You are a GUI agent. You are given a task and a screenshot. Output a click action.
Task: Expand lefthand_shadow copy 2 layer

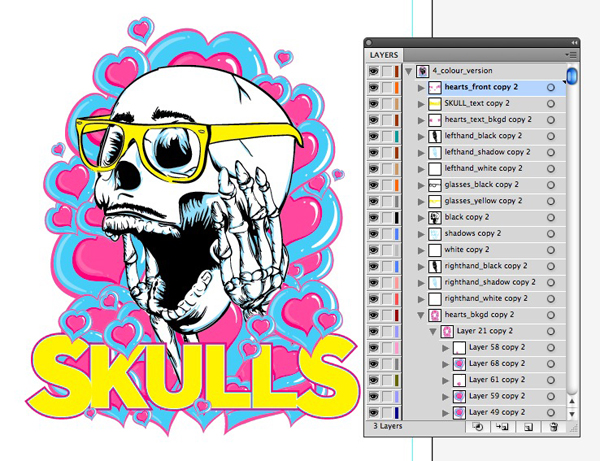pos(421,153)
